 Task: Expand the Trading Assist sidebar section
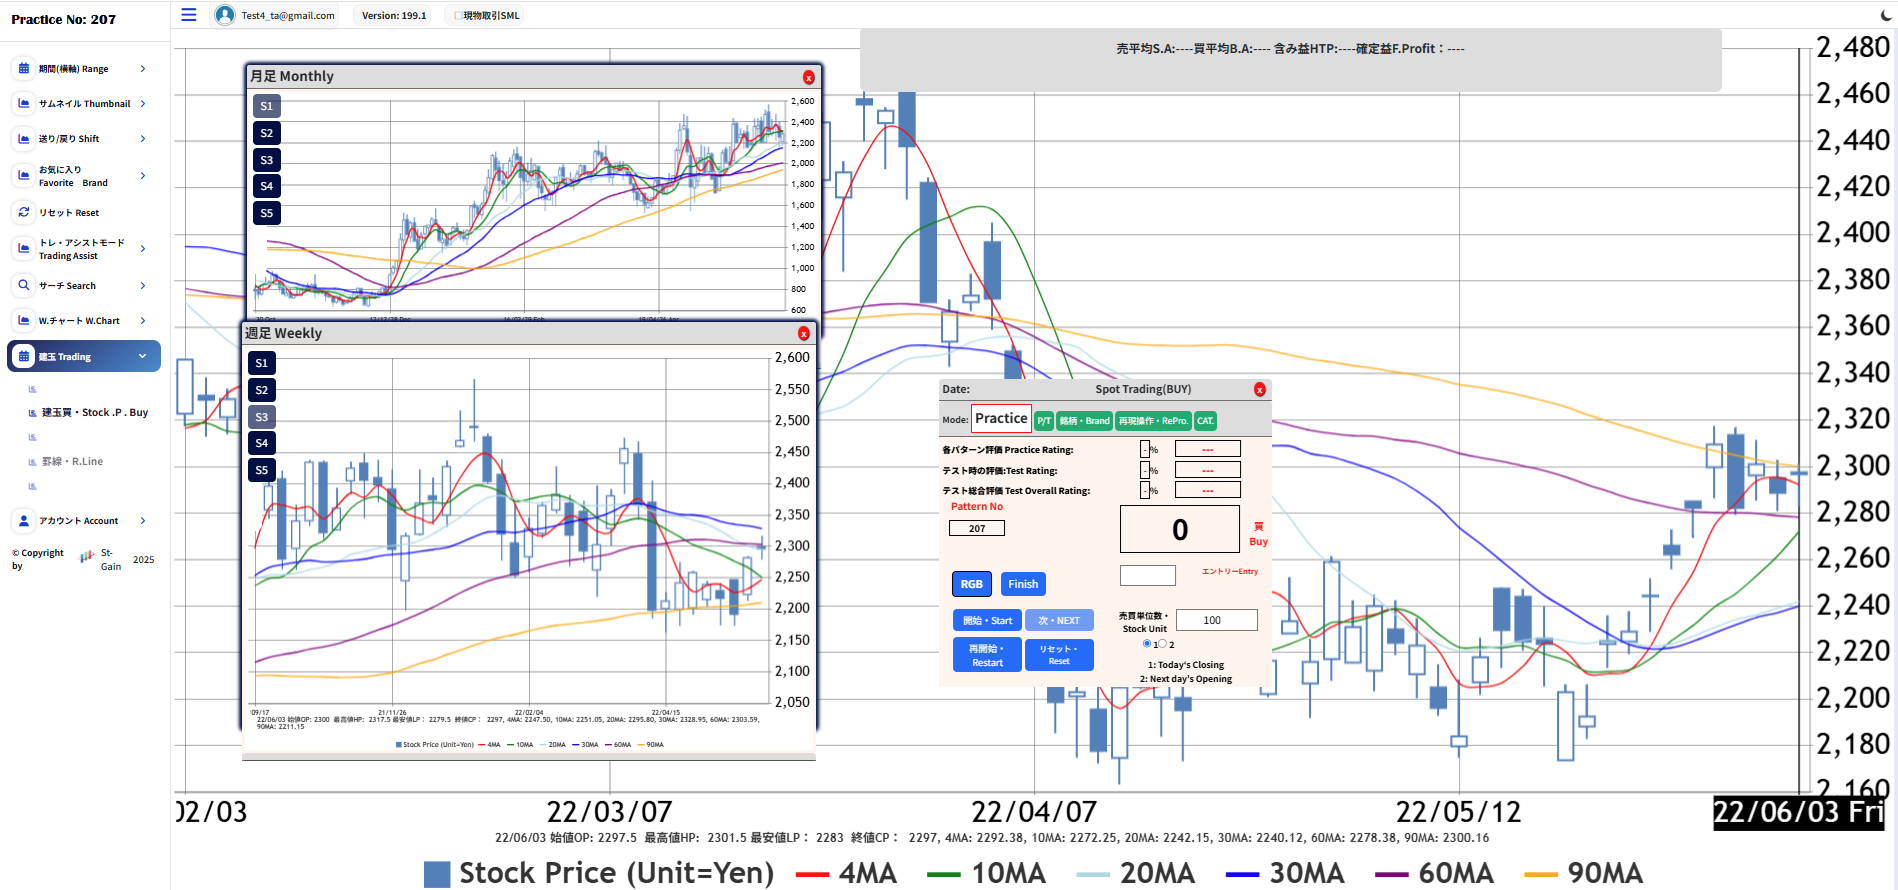(x=143, y=249)
